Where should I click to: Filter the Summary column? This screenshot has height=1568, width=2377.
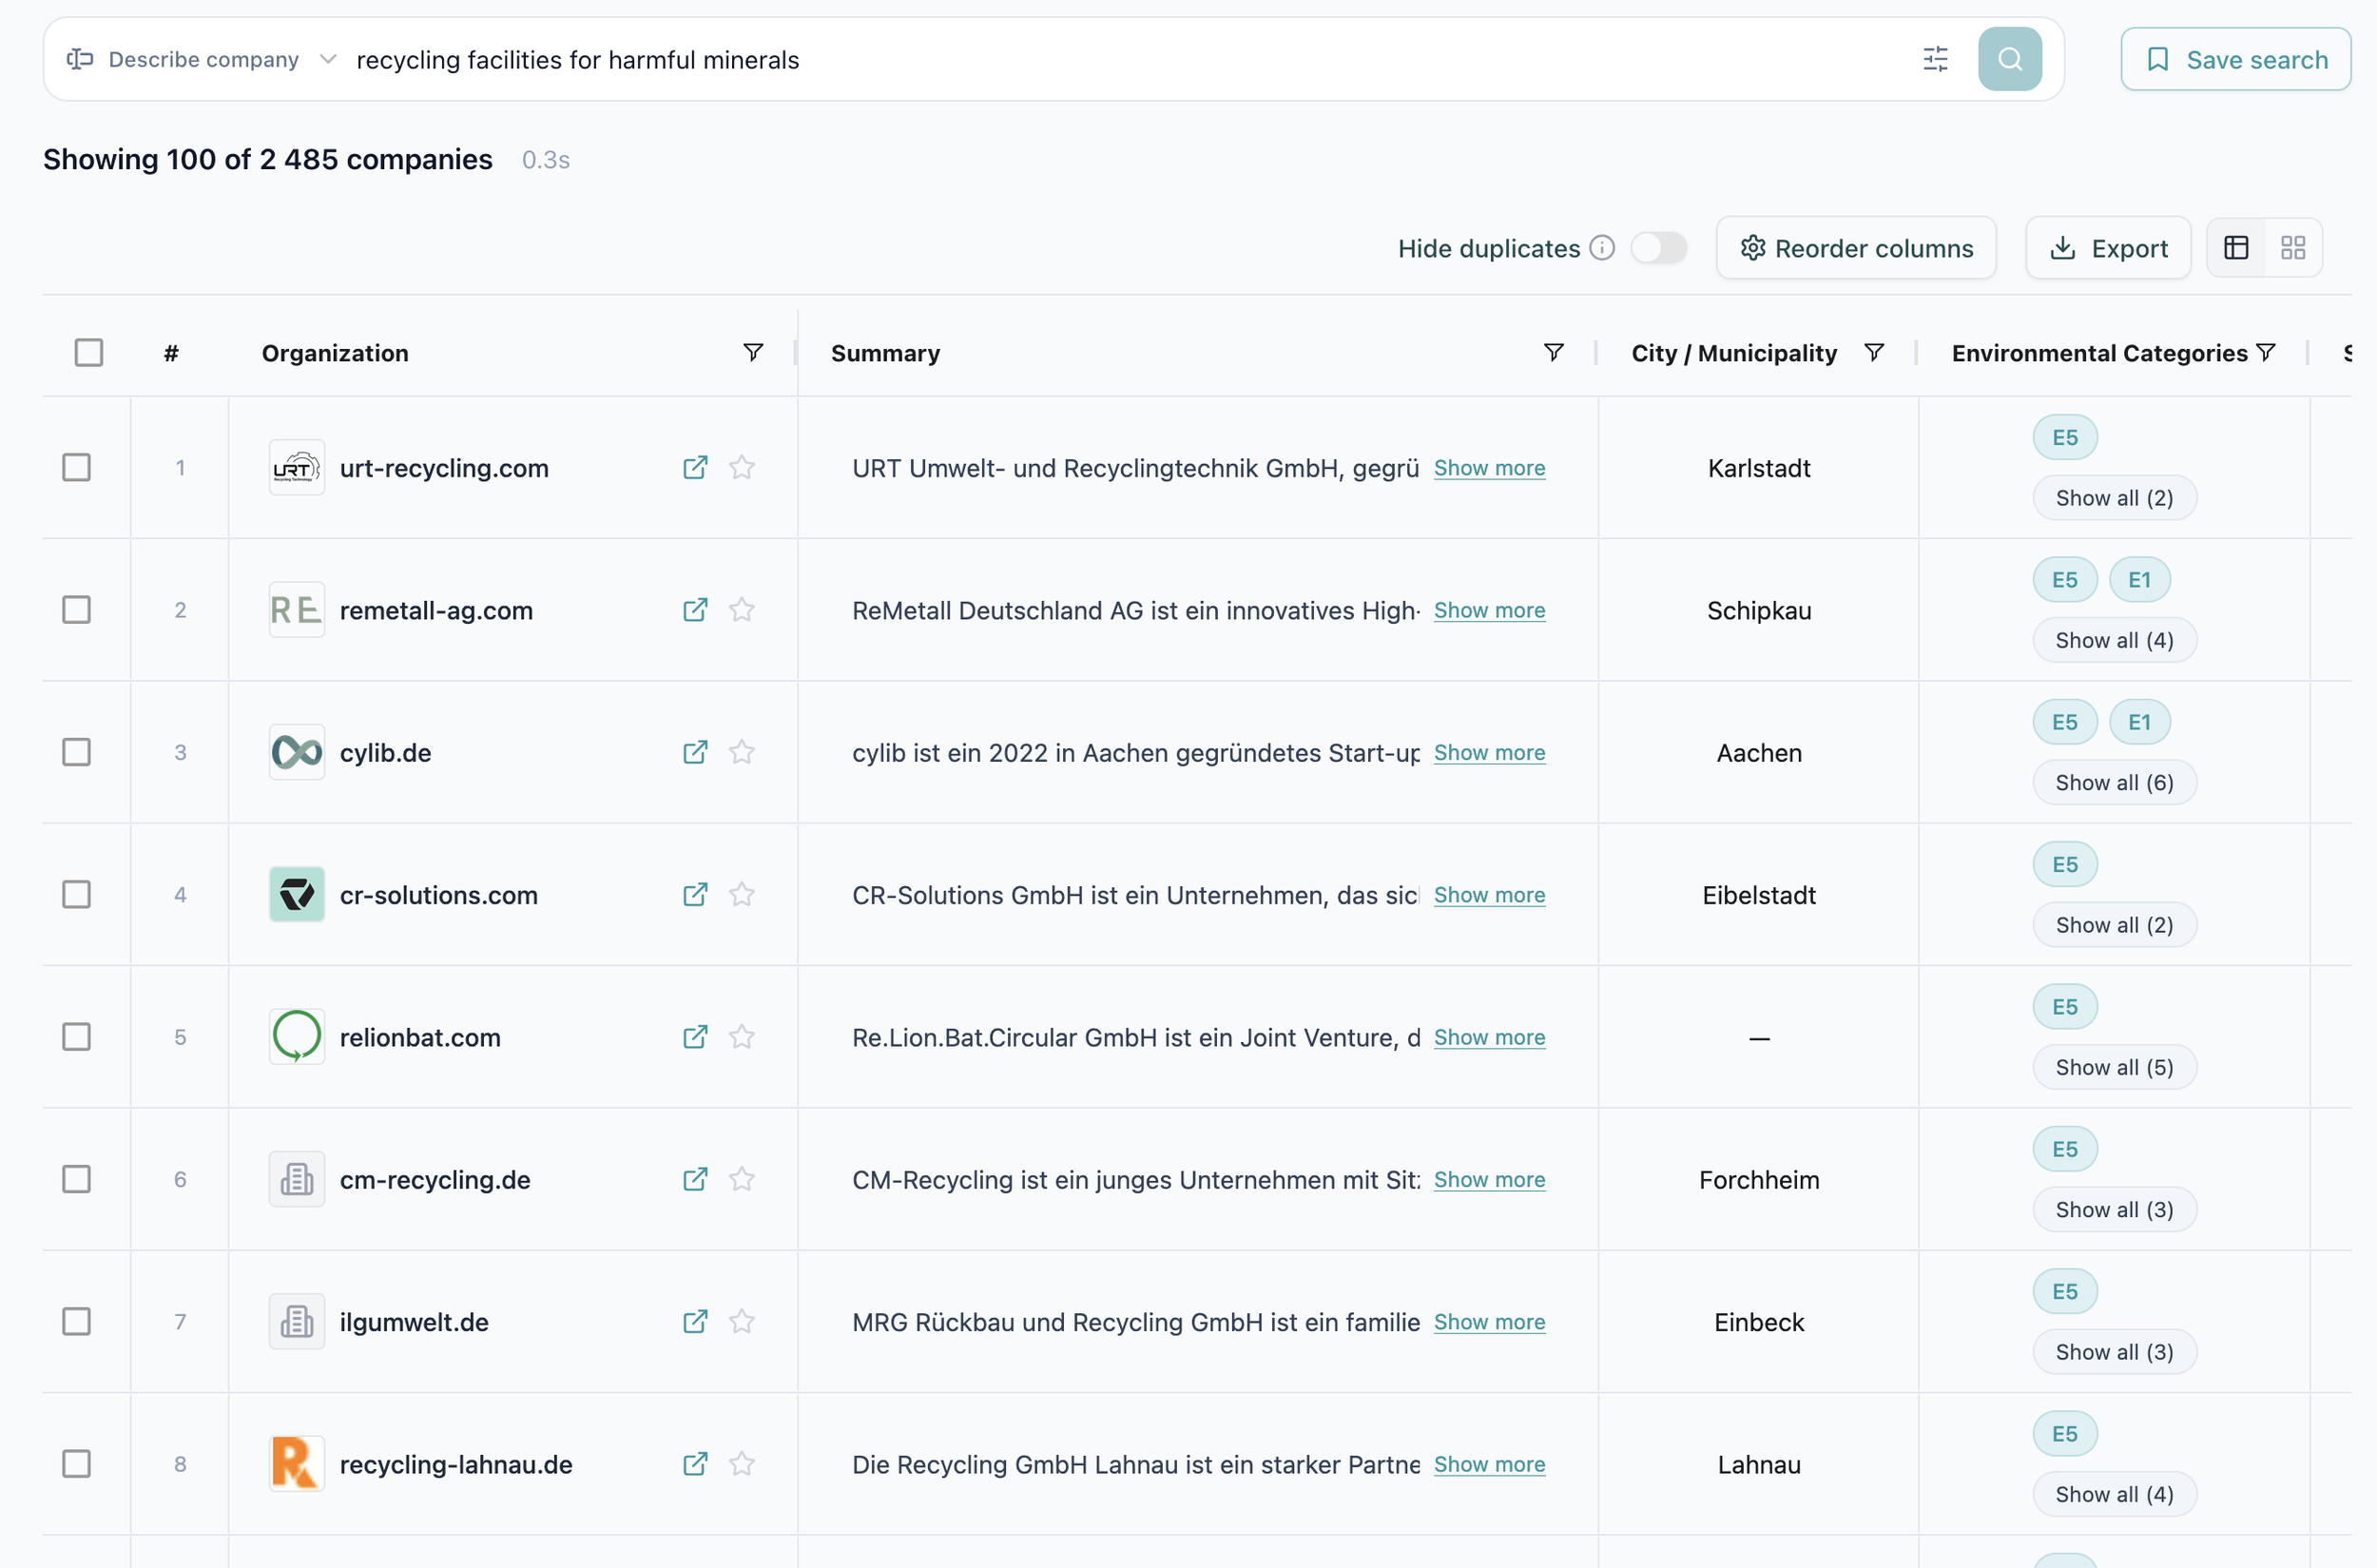[x=1553, y=352]
